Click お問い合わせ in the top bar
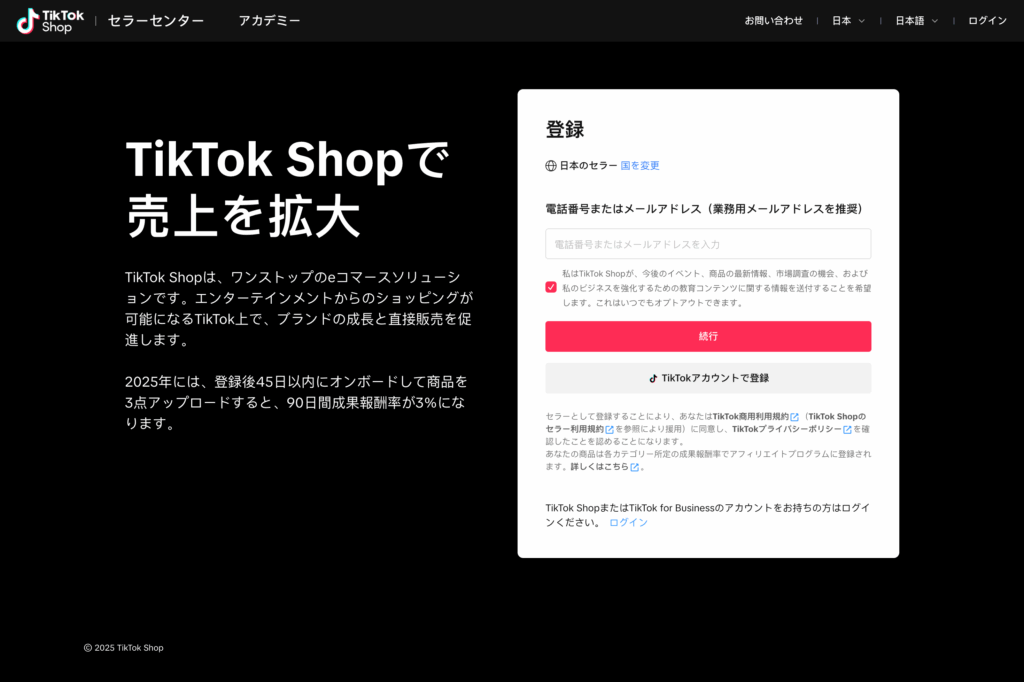 [773, 21]
